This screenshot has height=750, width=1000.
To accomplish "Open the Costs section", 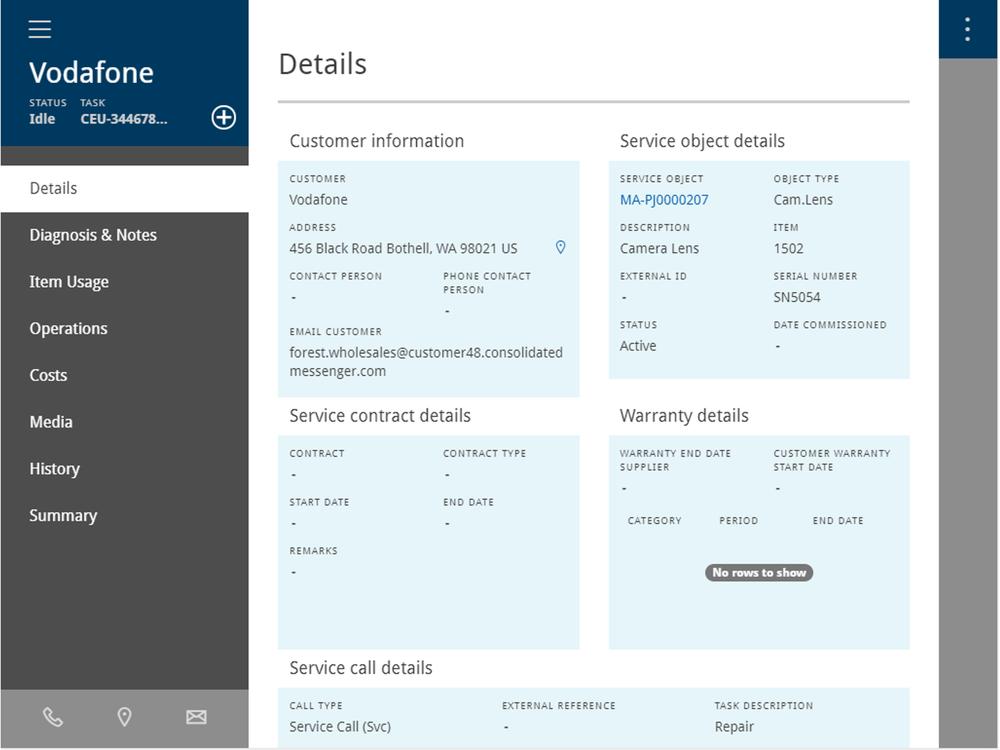I will point(49,376).
